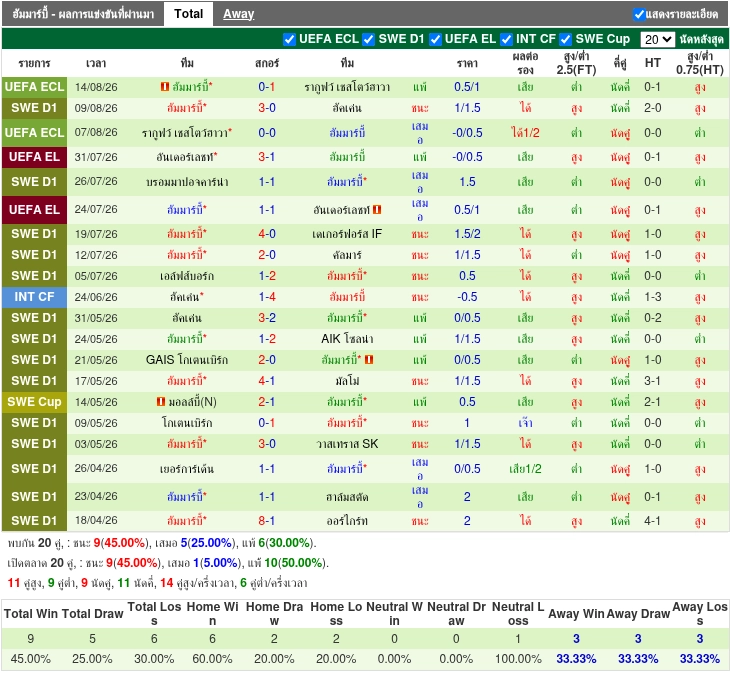730x677 pixels.
Task: Uncheck the UEFA EL filter
Action: point(435,40)
